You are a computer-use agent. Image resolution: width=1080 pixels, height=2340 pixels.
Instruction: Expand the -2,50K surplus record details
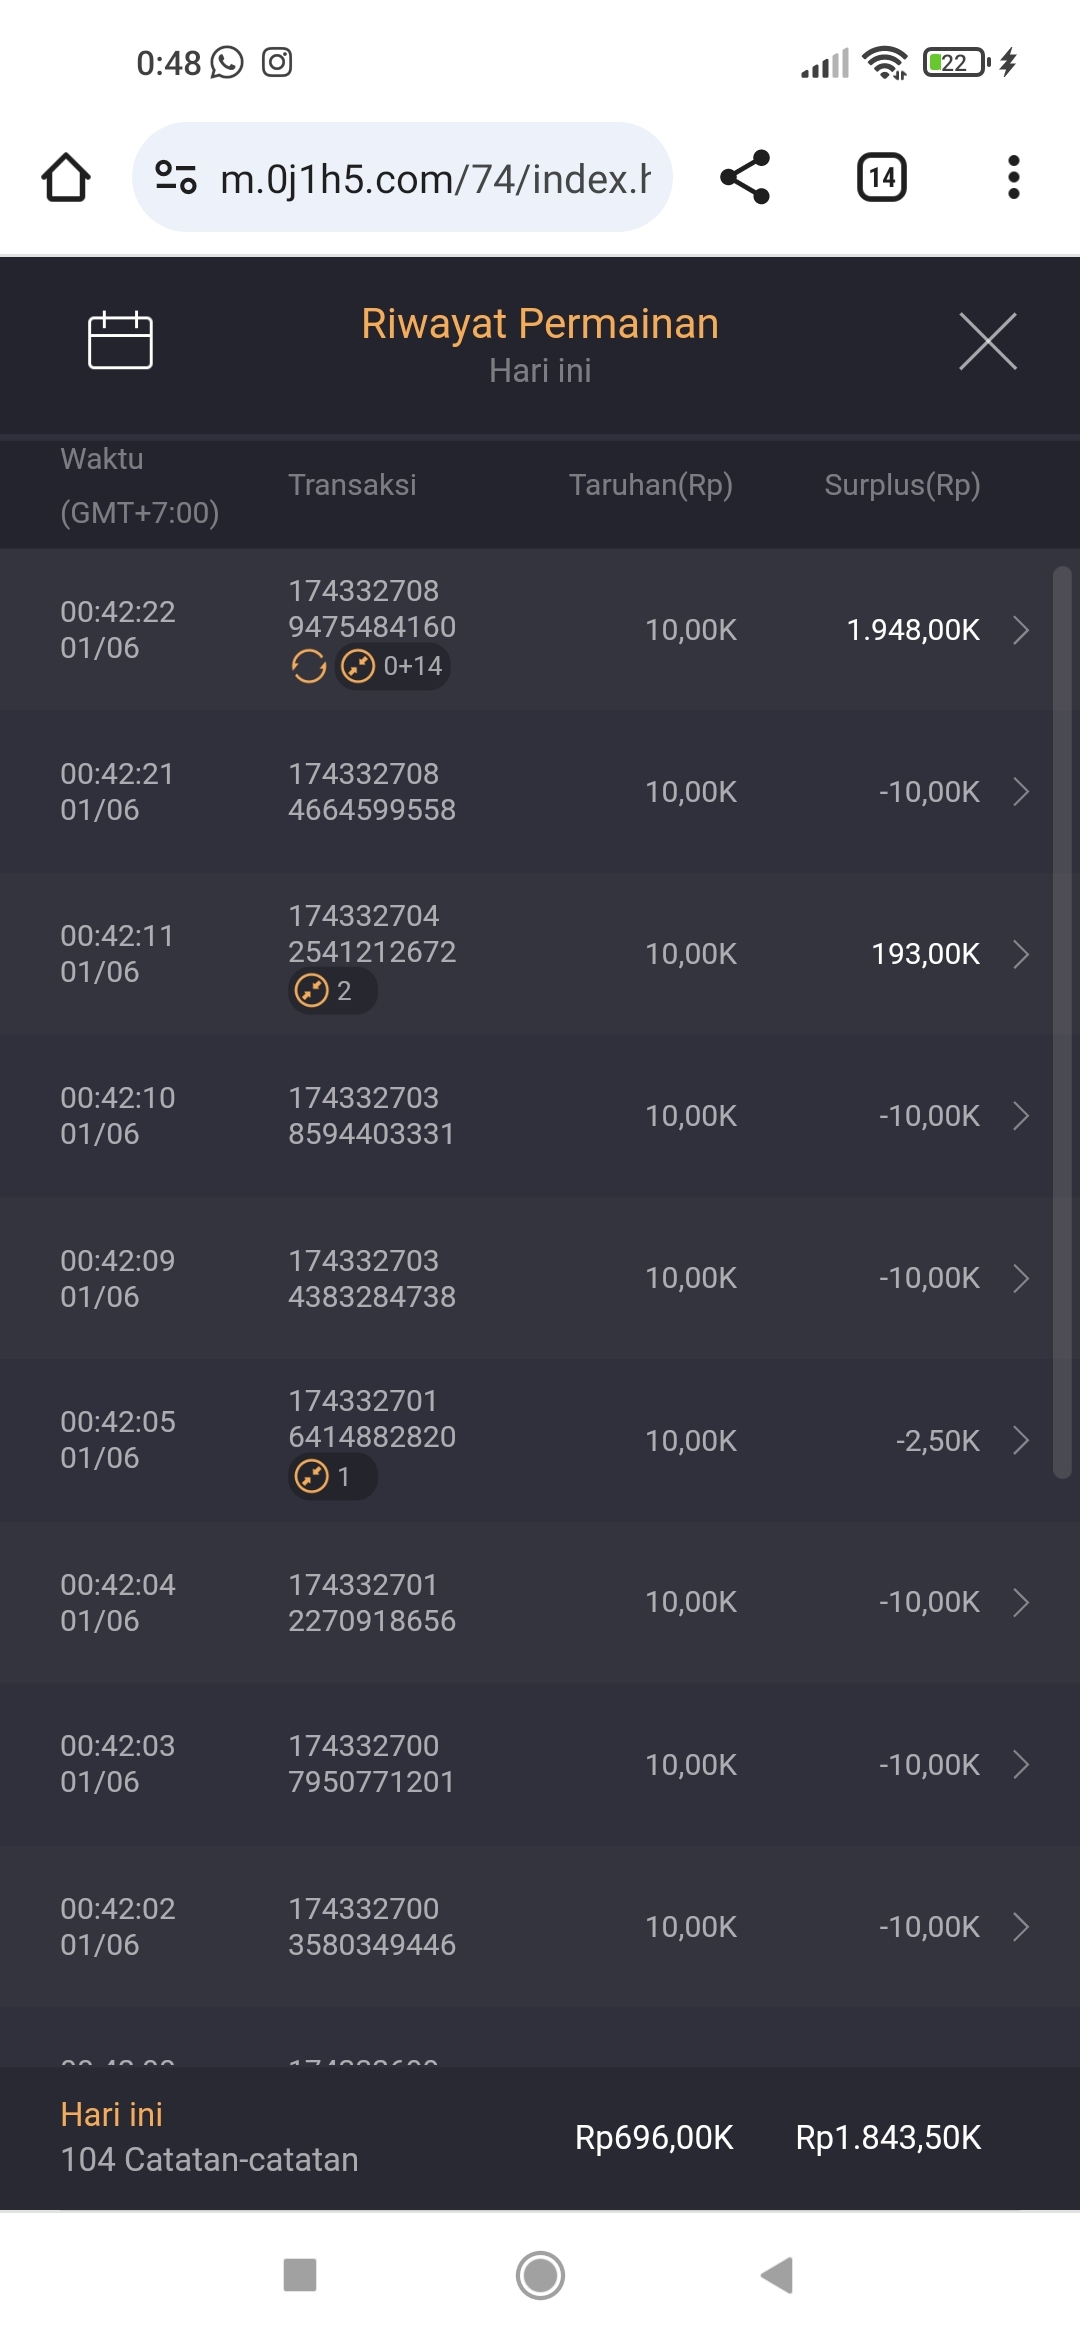[1020, 1440]
